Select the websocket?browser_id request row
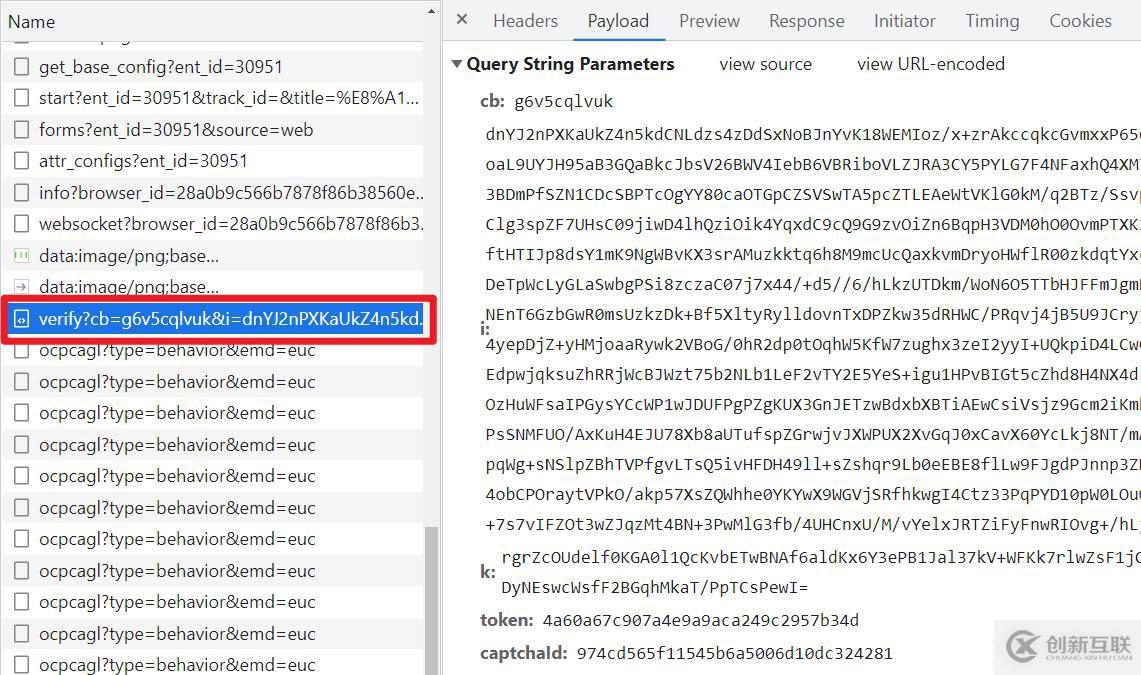 (x=212, y=224)
